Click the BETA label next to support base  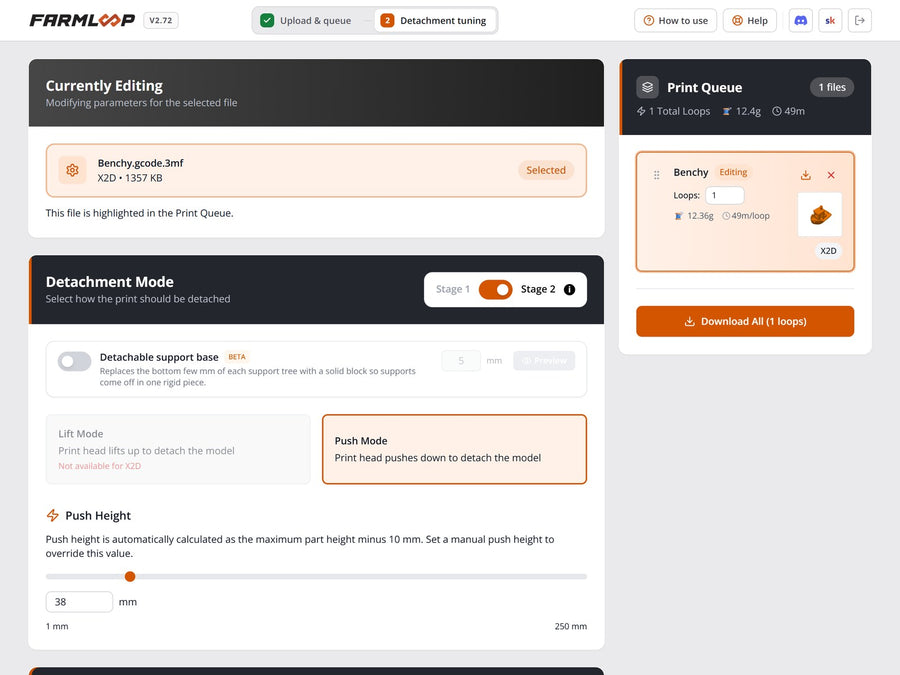pos(236,357)
